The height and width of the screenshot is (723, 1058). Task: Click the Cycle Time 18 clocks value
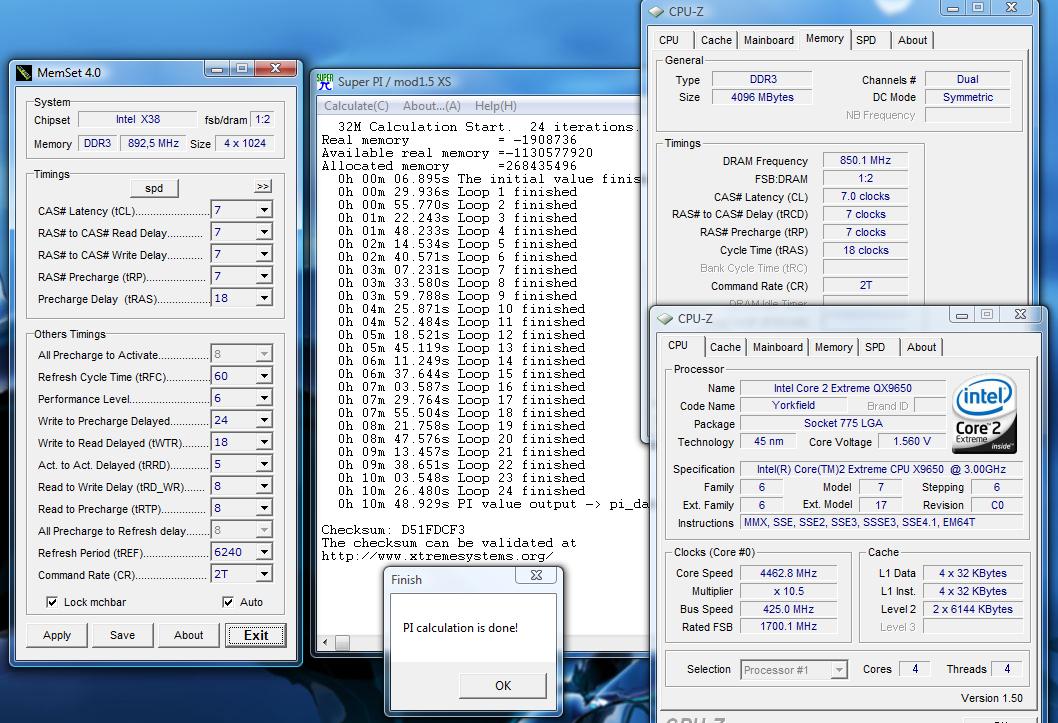(x=865, y=250)
